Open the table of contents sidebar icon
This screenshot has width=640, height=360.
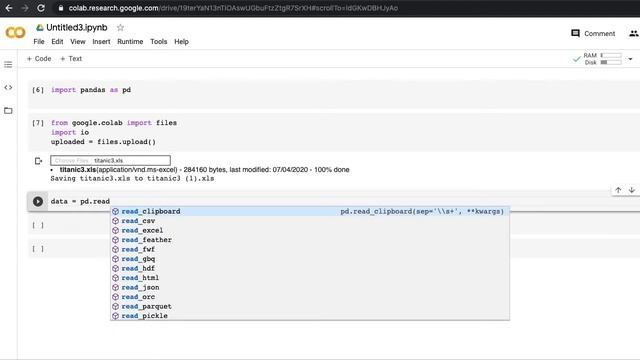(x=8, y=64)
